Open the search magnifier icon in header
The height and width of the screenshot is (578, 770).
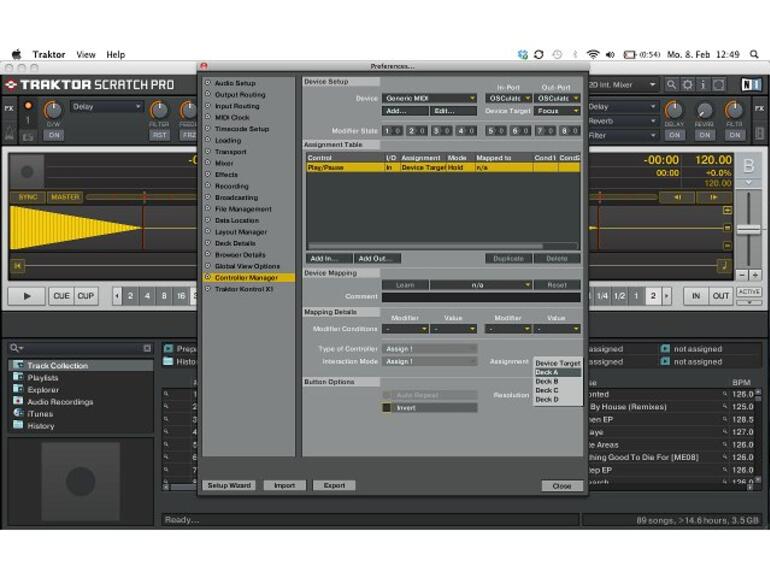(x=672, y=85)
